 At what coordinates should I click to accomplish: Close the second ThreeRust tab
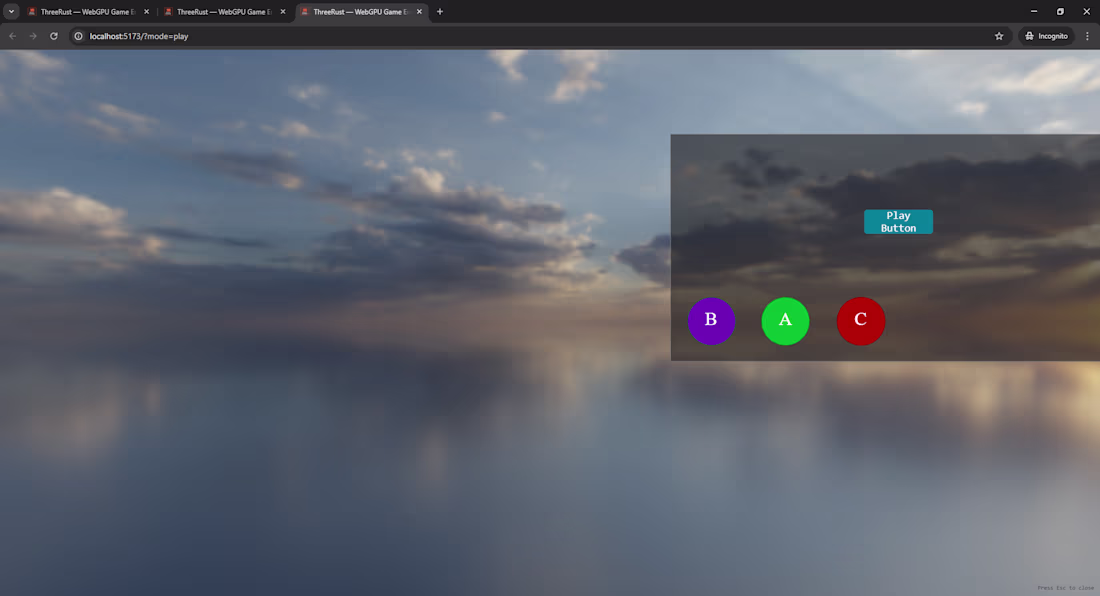[x=283, y=12]
